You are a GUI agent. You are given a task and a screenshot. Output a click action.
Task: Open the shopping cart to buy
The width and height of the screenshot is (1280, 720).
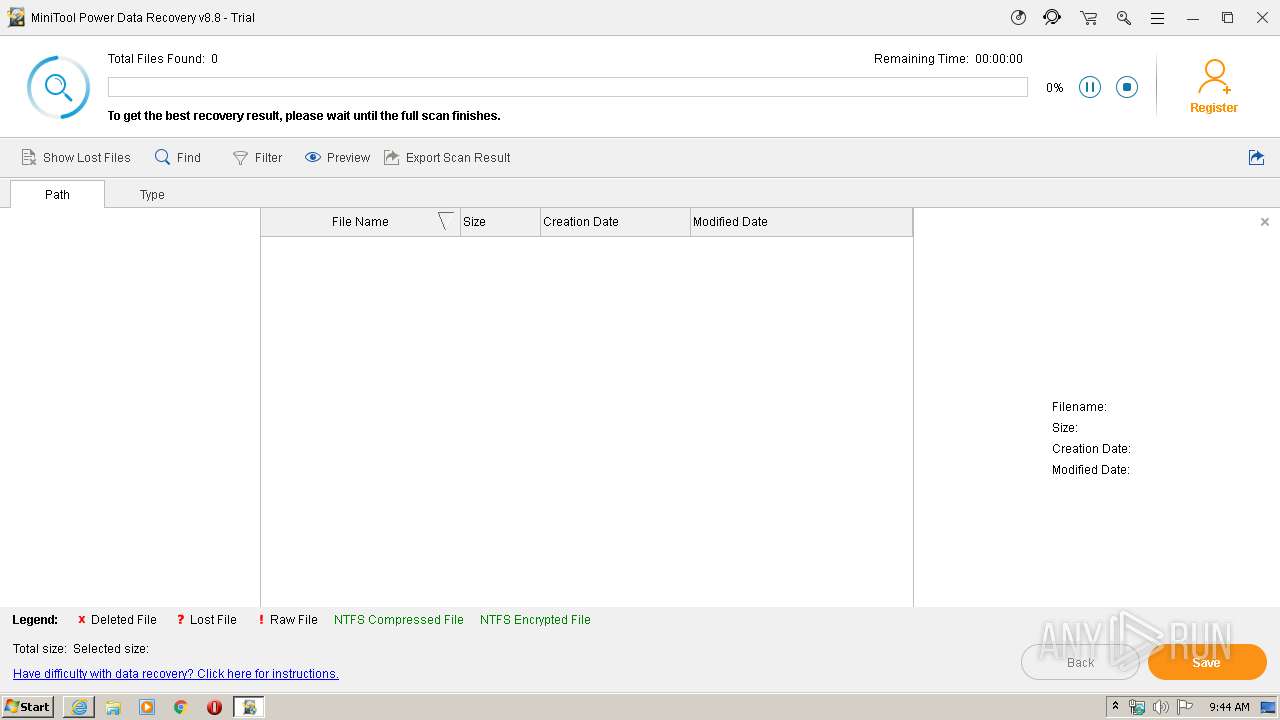tap(1088, 17)
